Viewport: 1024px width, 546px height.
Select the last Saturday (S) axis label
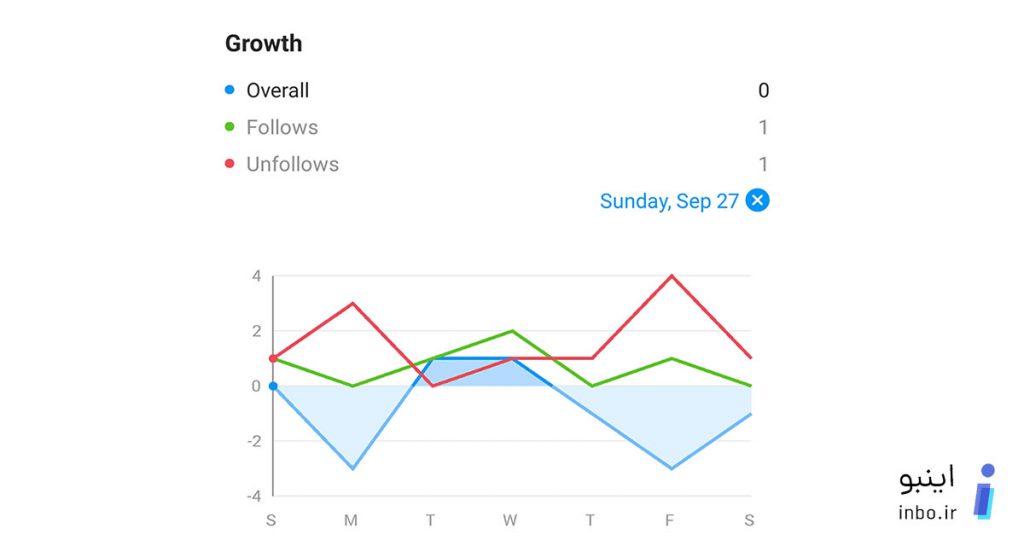749,520
